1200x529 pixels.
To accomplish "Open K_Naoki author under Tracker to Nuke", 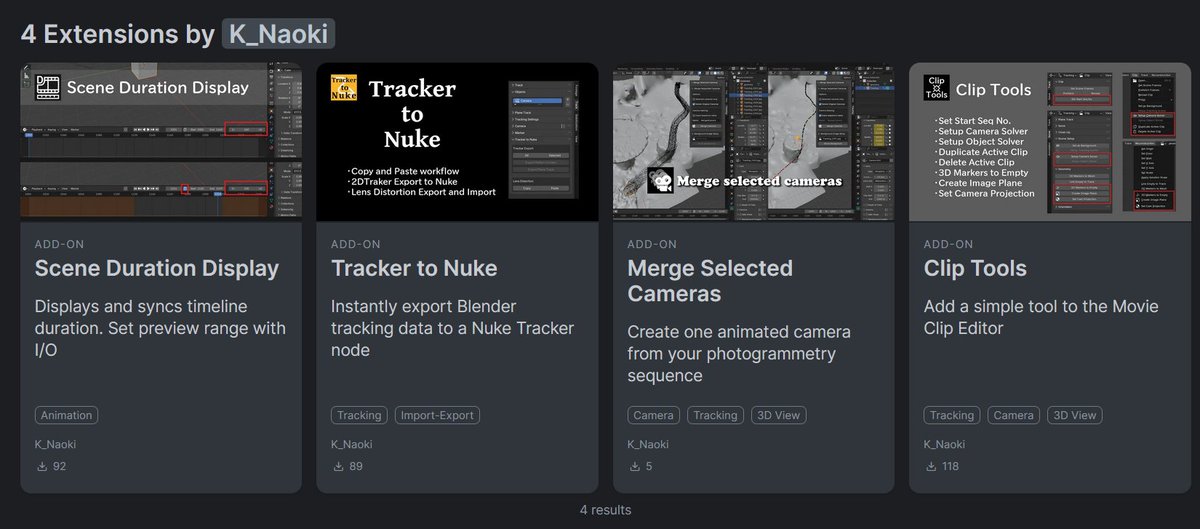I will click(x=351, y=444).
